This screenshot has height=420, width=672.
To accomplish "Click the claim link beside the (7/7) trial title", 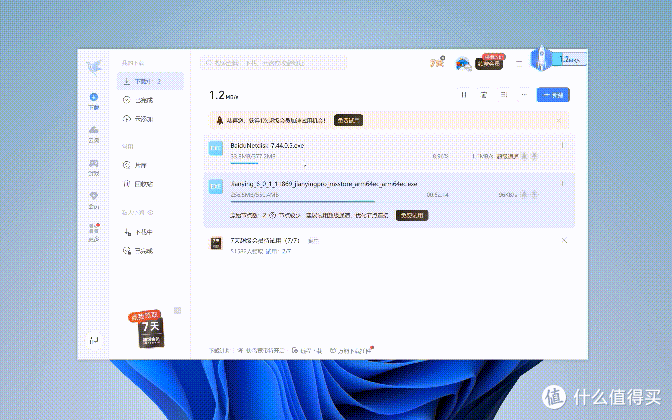I will click(313, 241).
